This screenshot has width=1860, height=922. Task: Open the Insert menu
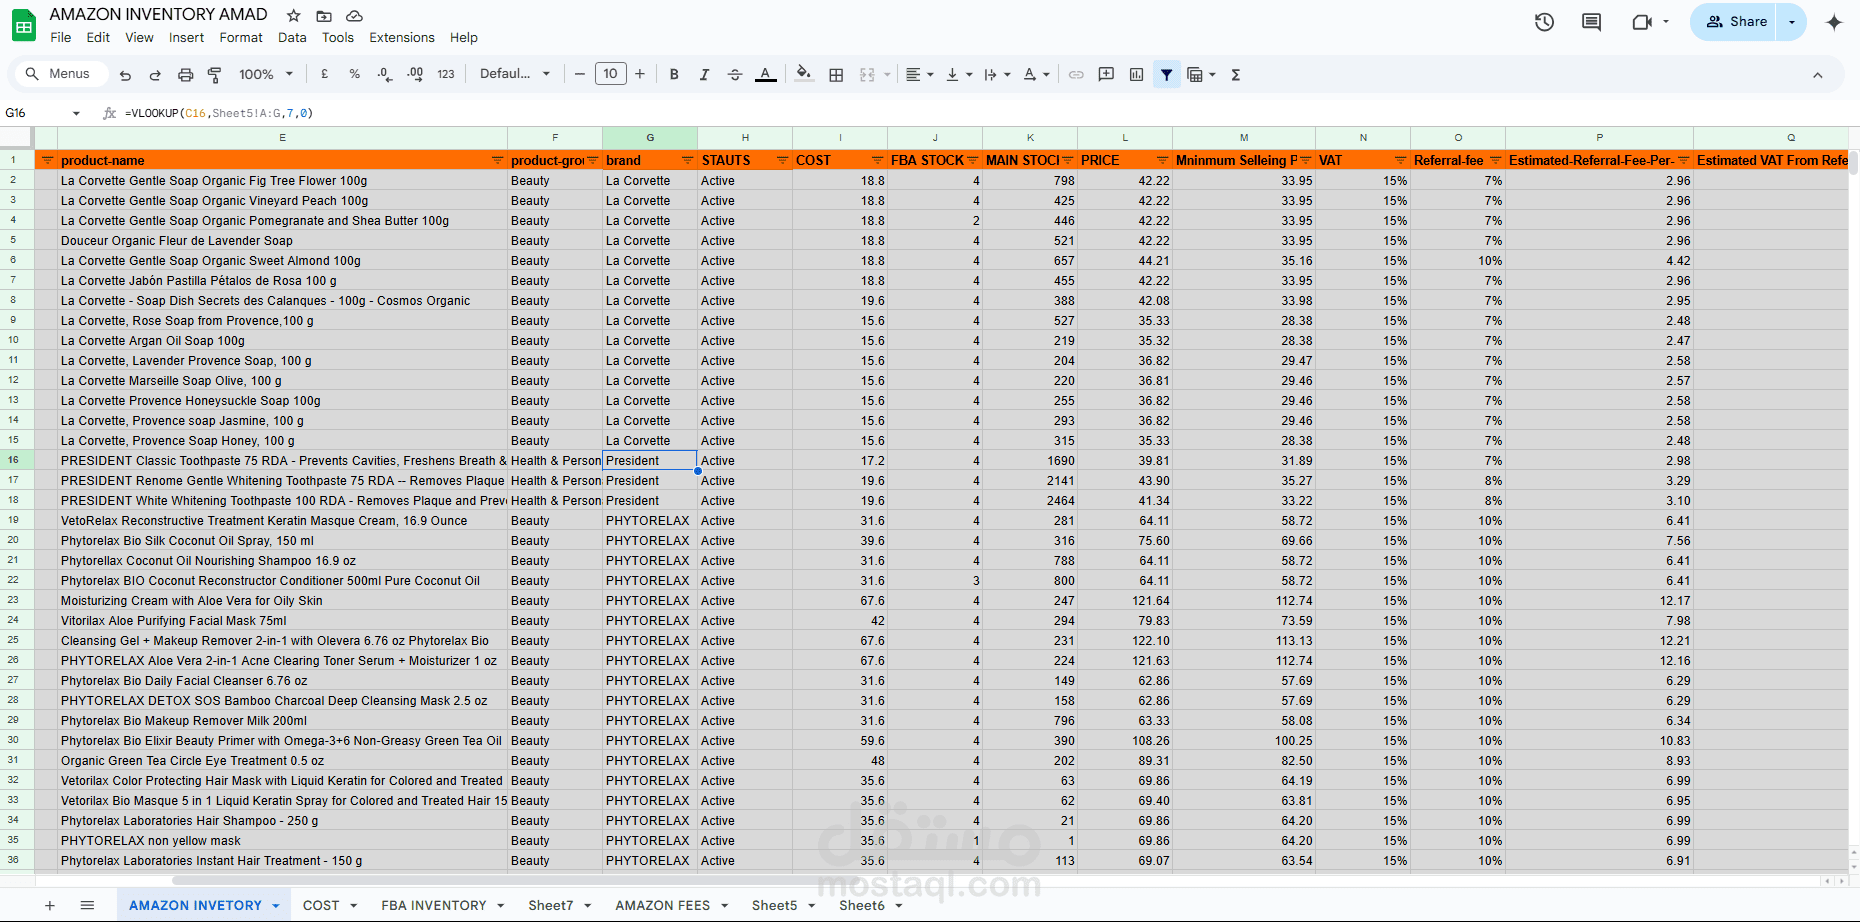pos(186,38)
